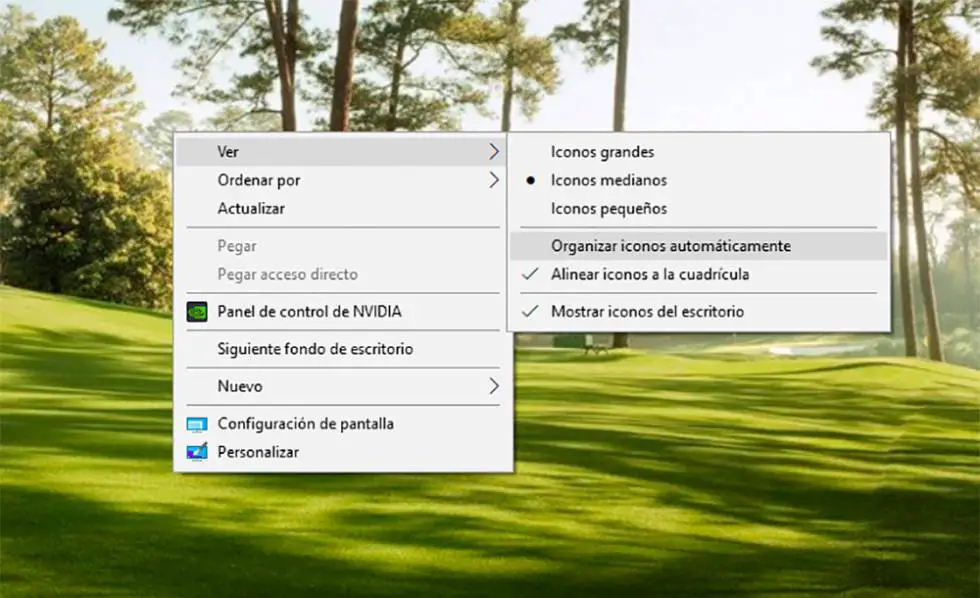This screenshot has height=598, width=980.
Task: Click the greyed Pegar entry
Action: (x=340, y=246)
